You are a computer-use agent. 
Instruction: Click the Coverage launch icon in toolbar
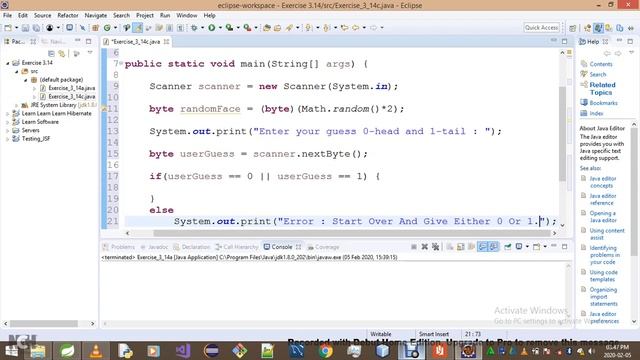[x=230, y=28]
